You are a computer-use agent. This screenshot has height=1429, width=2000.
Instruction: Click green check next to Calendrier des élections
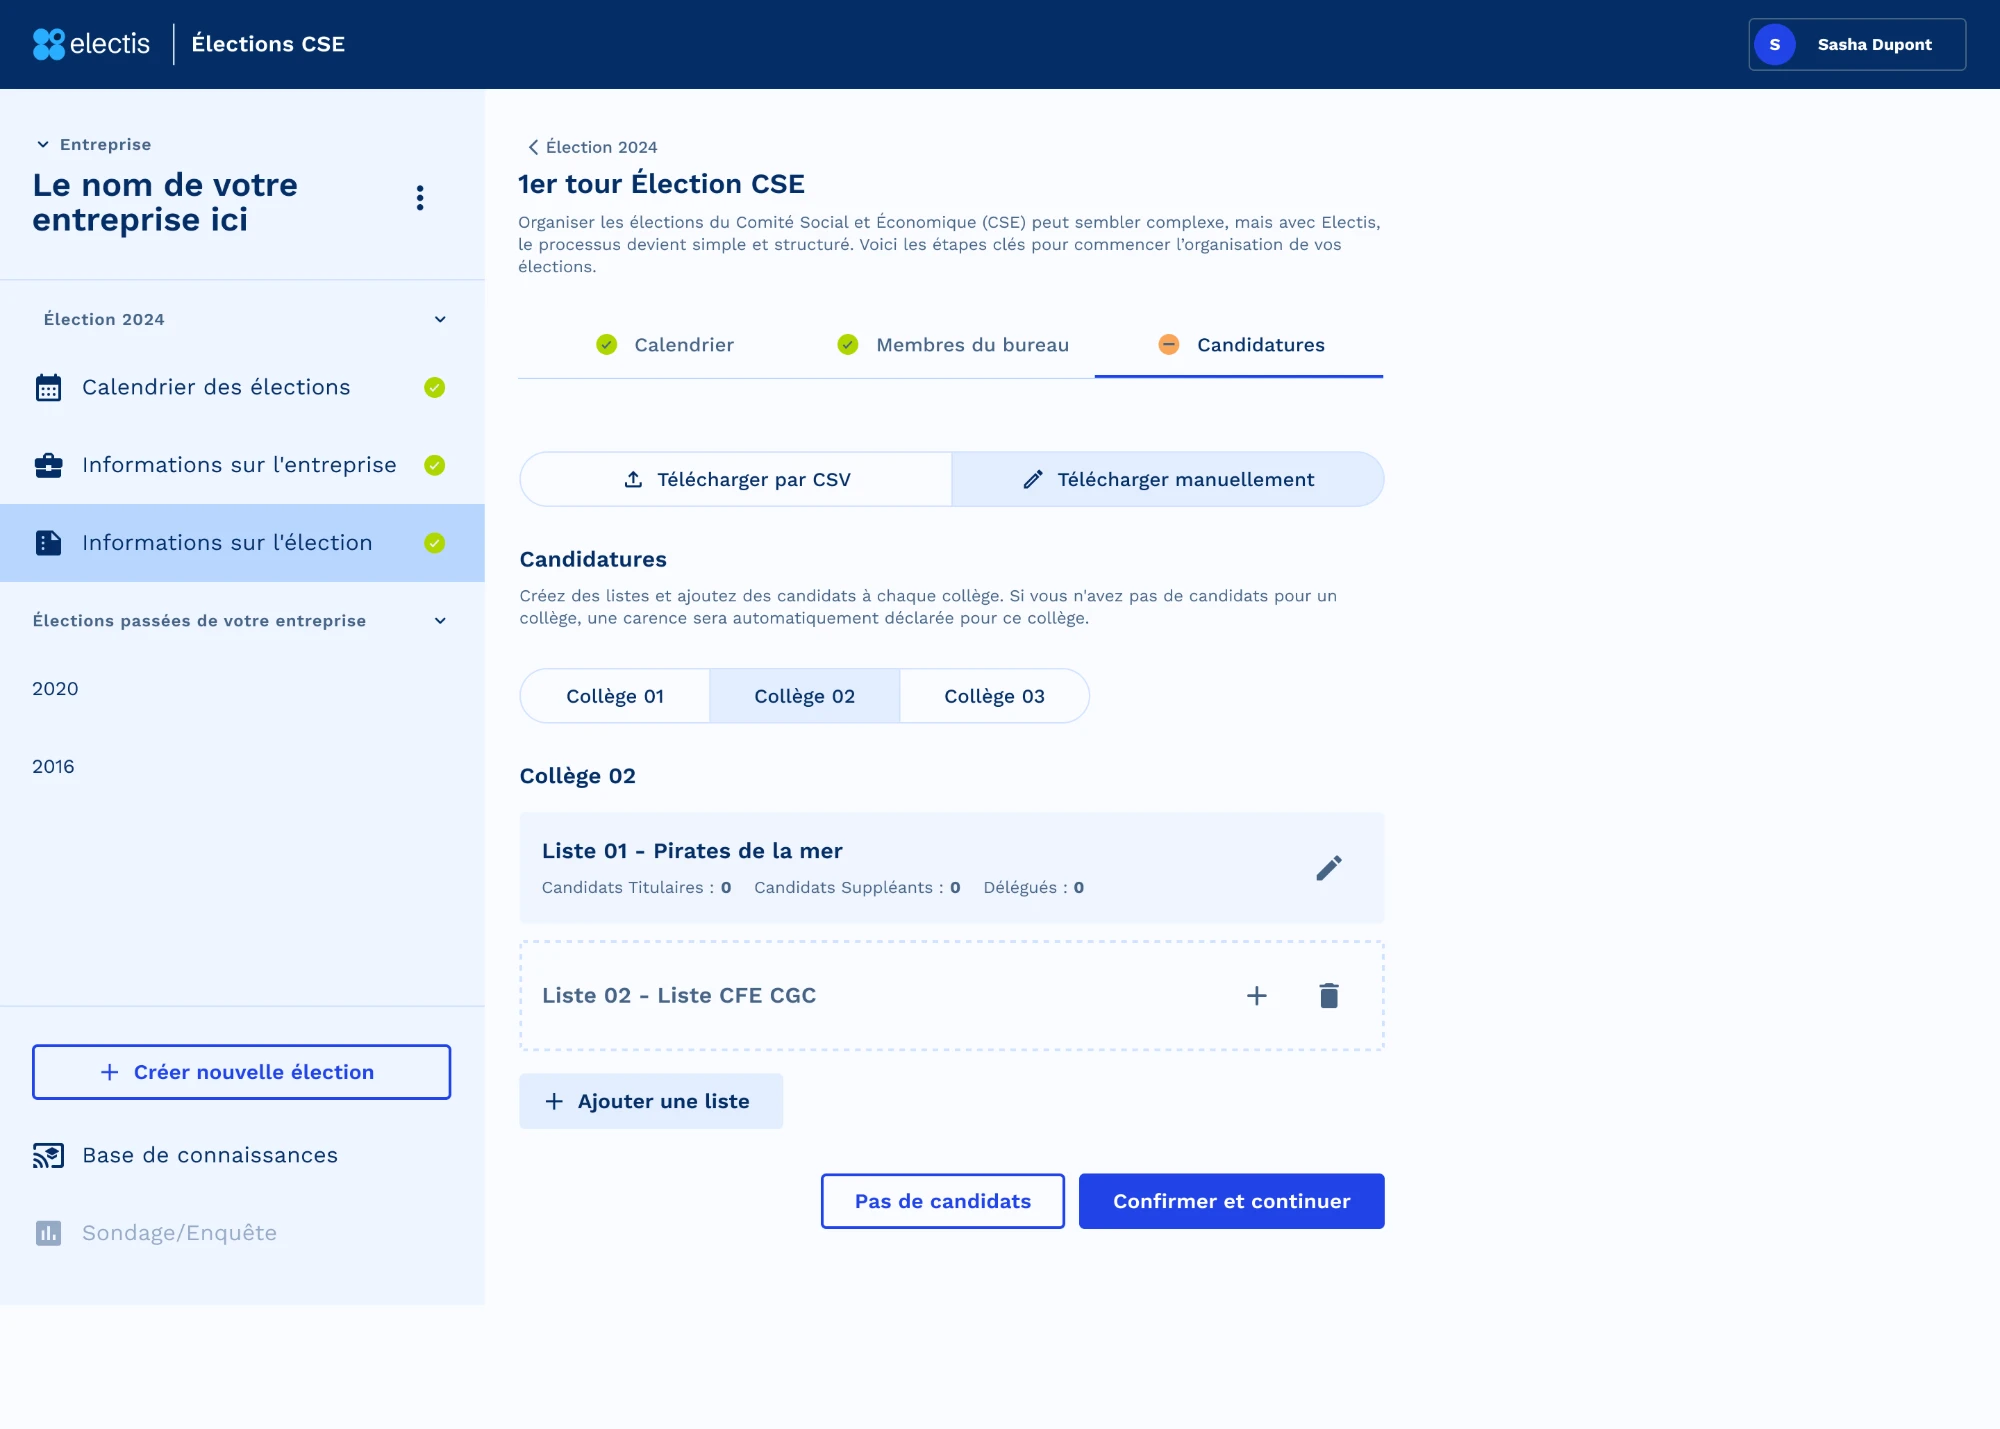pos(434,388)
